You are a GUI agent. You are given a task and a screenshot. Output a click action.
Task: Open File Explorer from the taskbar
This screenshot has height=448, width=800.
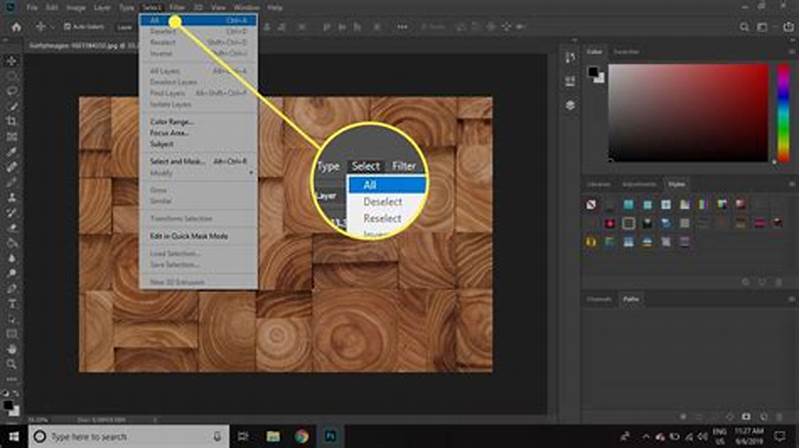tap(273, 437)
